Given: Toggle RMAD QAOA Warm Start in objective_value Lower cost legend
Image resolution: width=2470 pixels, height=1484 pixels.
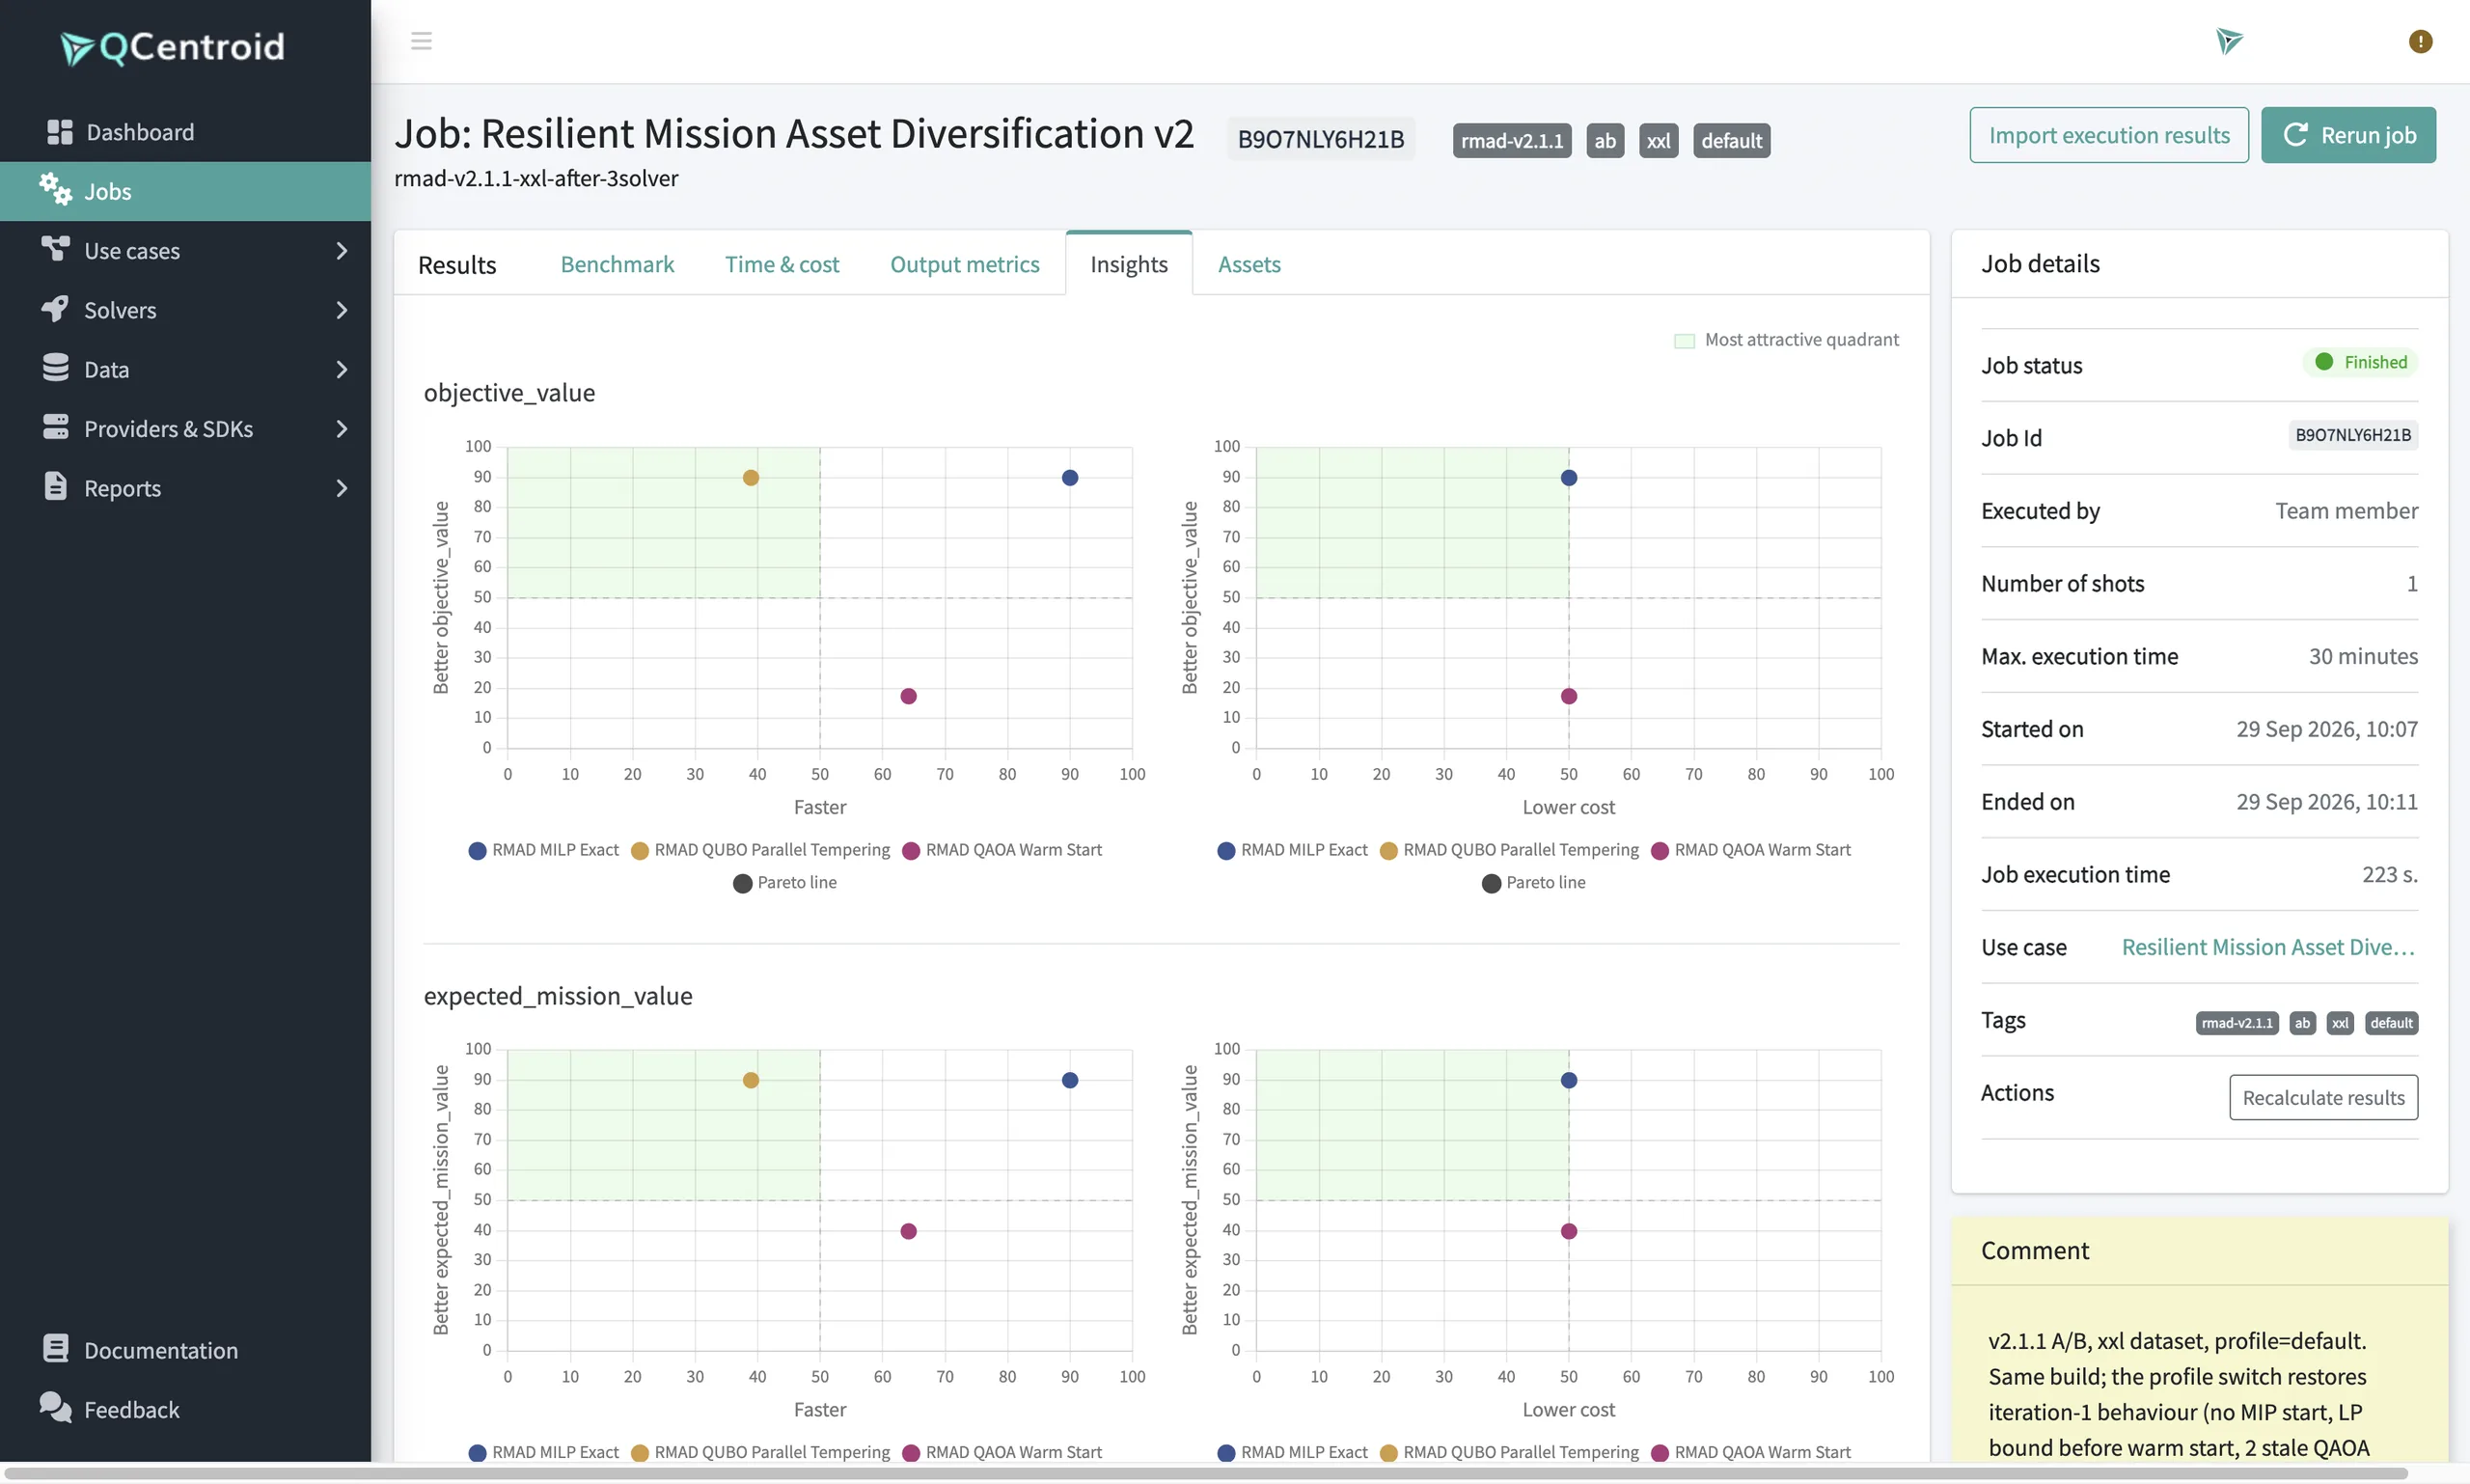Looking at the screenshot, I should (x=1750, y=850).
